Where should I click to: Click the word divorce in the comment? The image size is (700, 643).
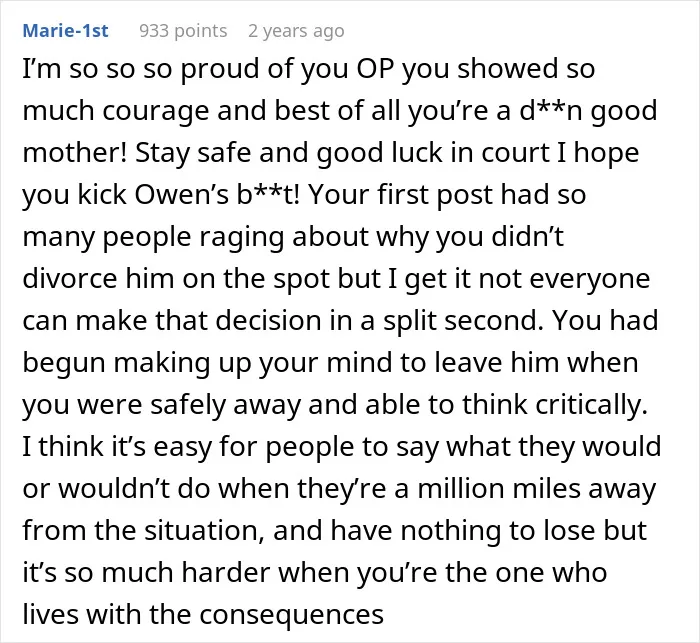coord(70,279)
